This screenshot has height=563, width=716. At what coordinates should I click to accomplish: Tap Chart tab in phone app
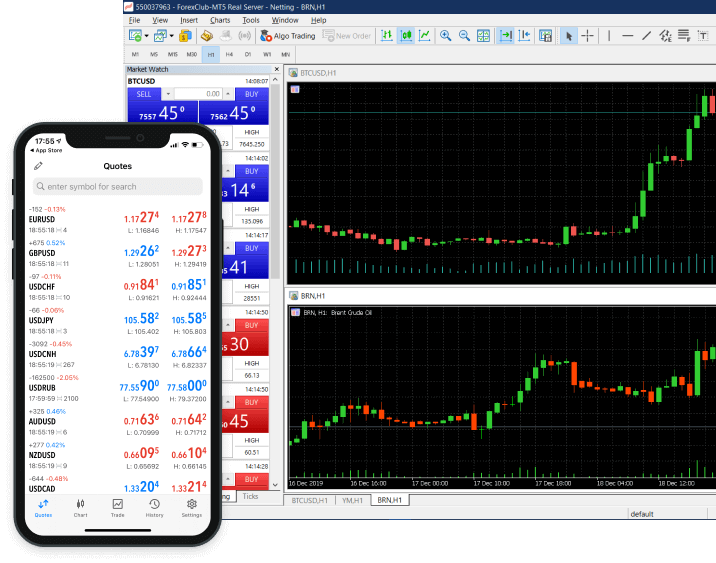[80, 508]
